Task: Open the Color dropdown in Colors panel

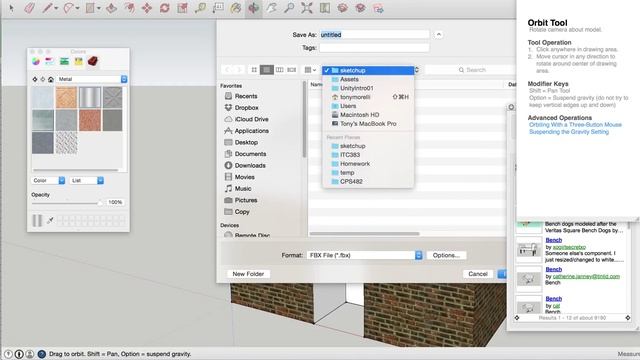Action: [48, 180]
